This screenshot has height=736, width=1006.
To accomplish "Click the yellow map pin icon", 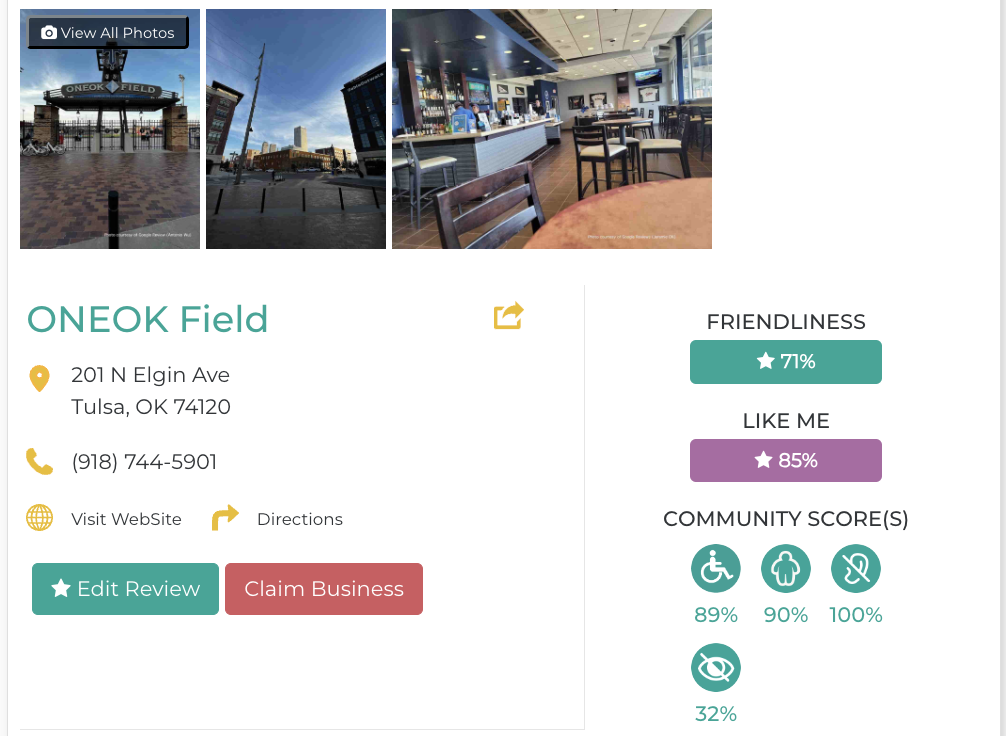I will point(40,379).
